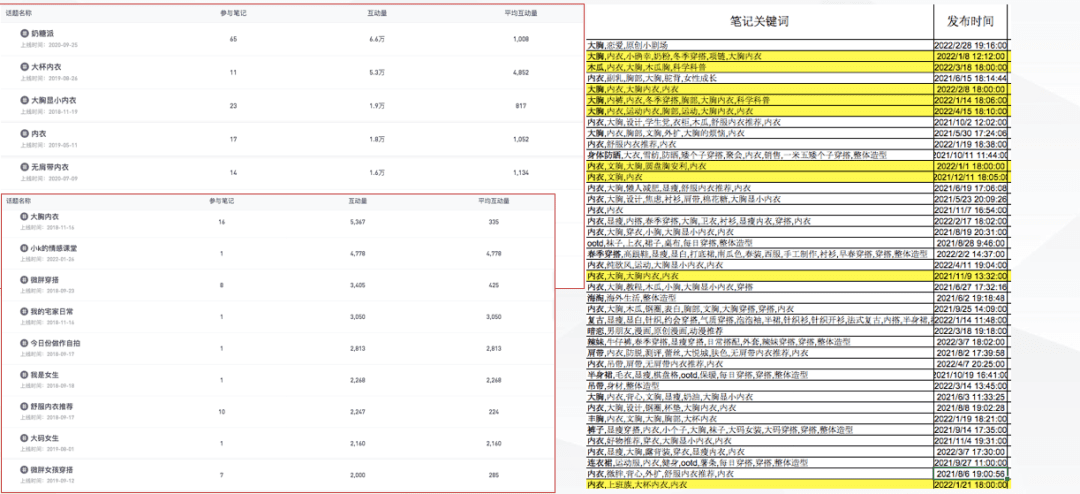Viewport: 1080px width, 494px height.
Task: Click the topic icon beside 大杯内衣
Action: pyautogui.click(x=25, y=67)
